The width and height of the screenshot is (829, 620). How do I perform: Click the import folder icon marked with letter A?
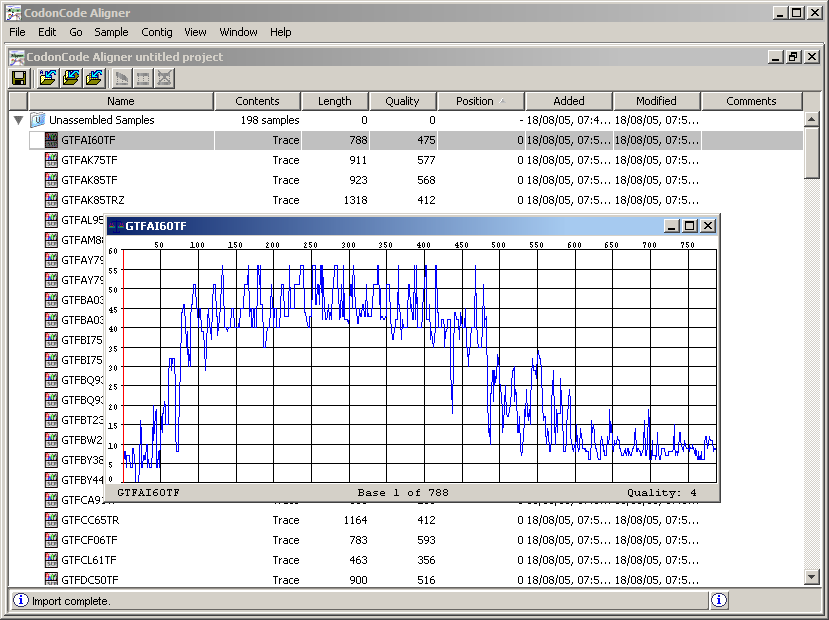[48, 79]
